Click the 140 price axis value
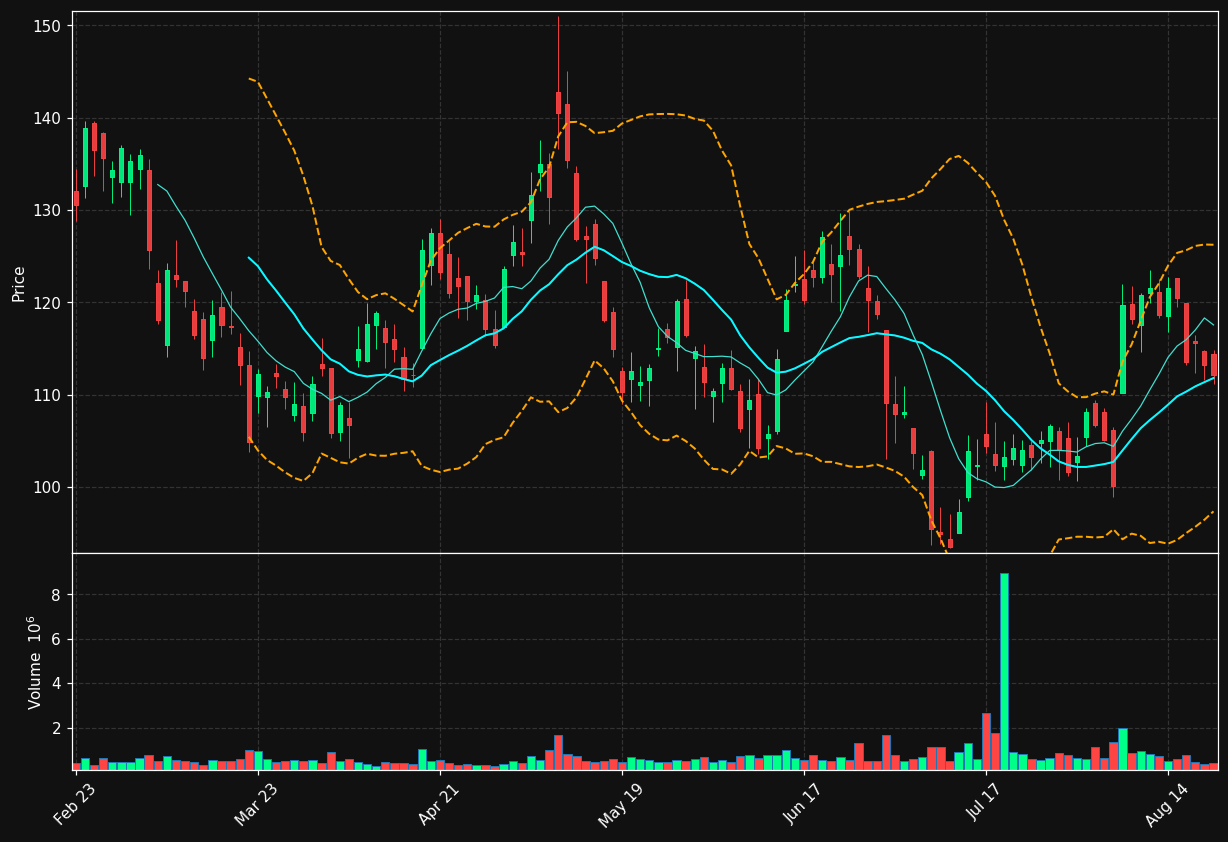This screenshot has height=842, width=1228. pos(47,118)
